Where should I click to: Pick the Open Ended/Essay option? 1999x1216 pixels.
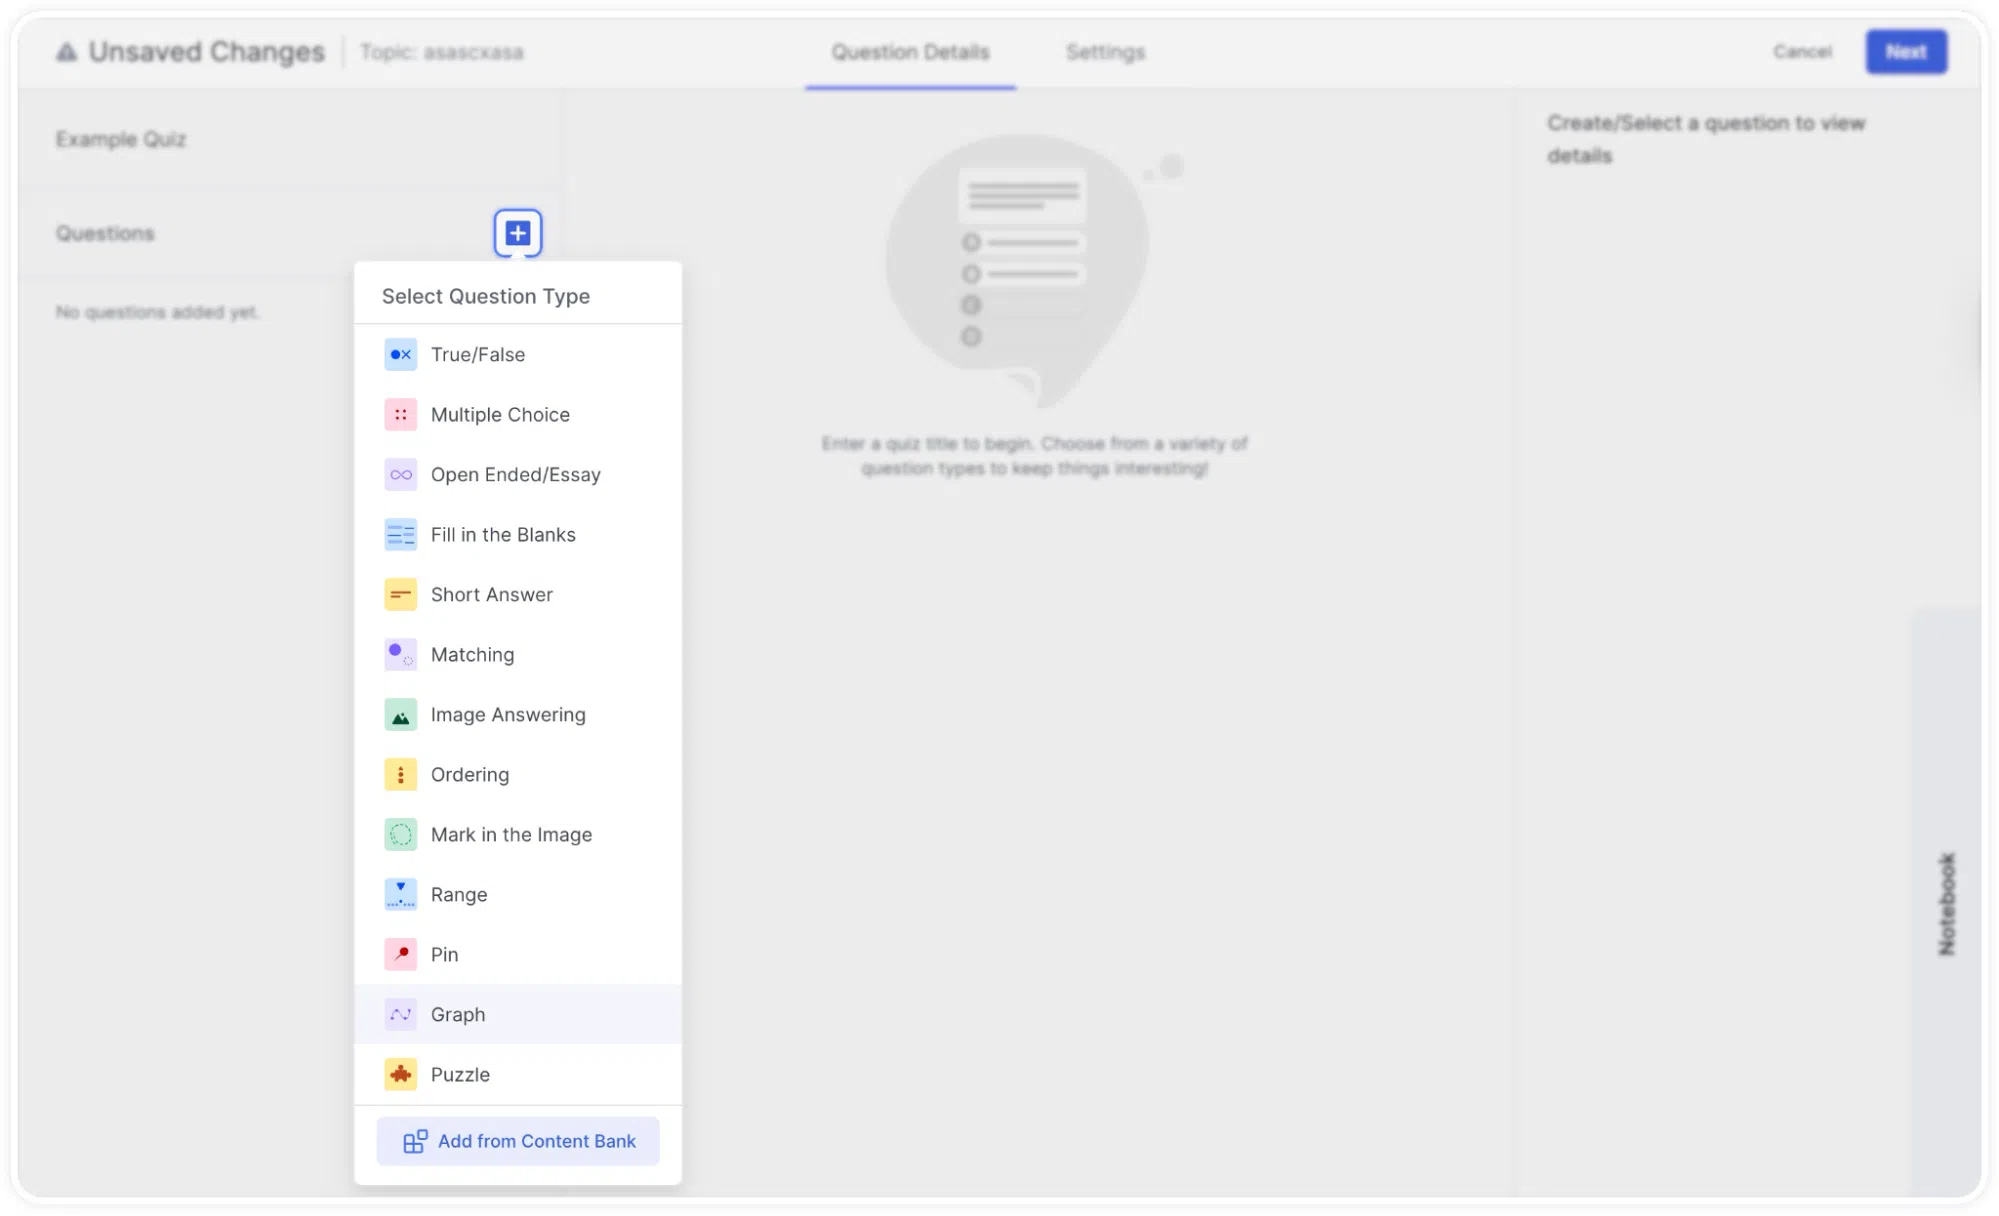(x=518, y=474)
